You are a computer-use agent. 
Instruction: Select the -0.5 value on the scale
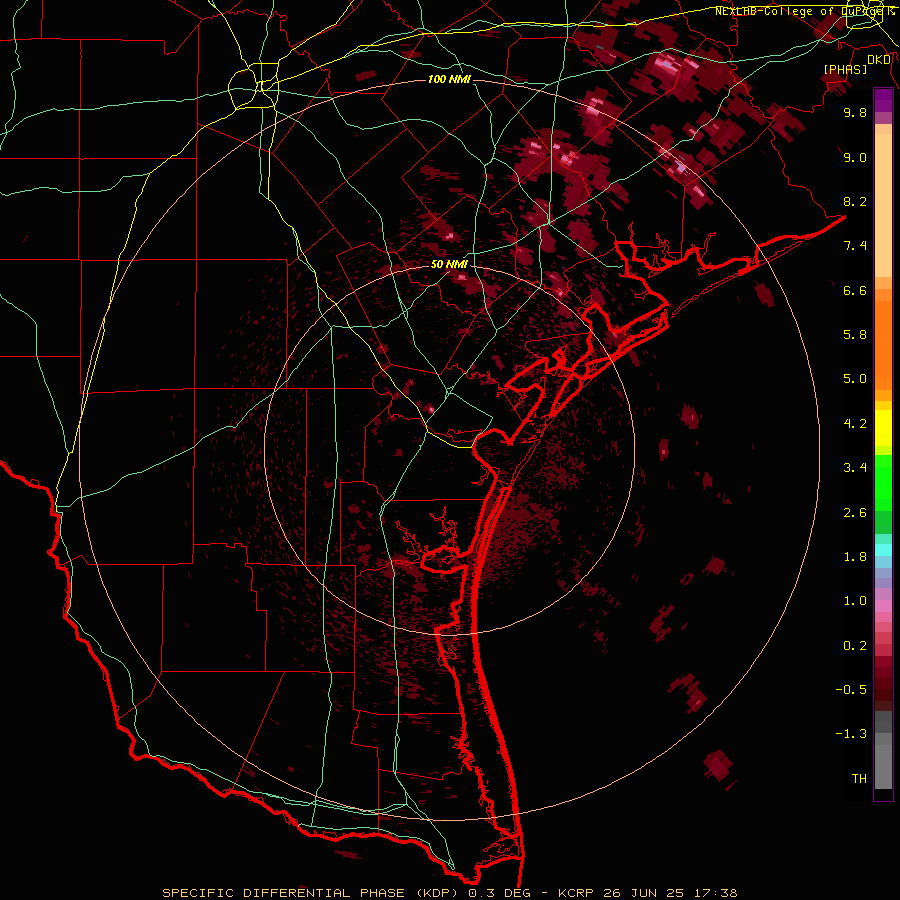[x=851, y=690]
